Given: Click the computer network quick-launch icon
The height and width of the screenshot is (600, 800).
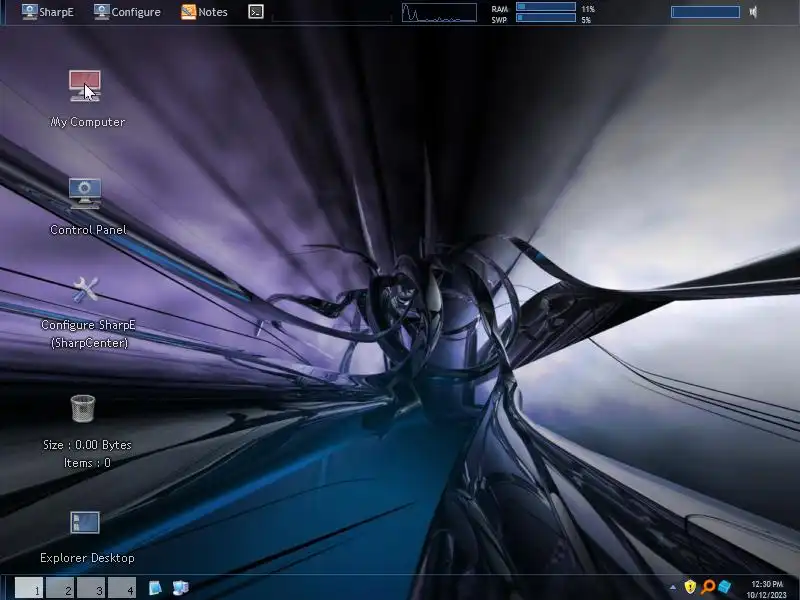Looking at the screenshot, I should click(180, 588).
